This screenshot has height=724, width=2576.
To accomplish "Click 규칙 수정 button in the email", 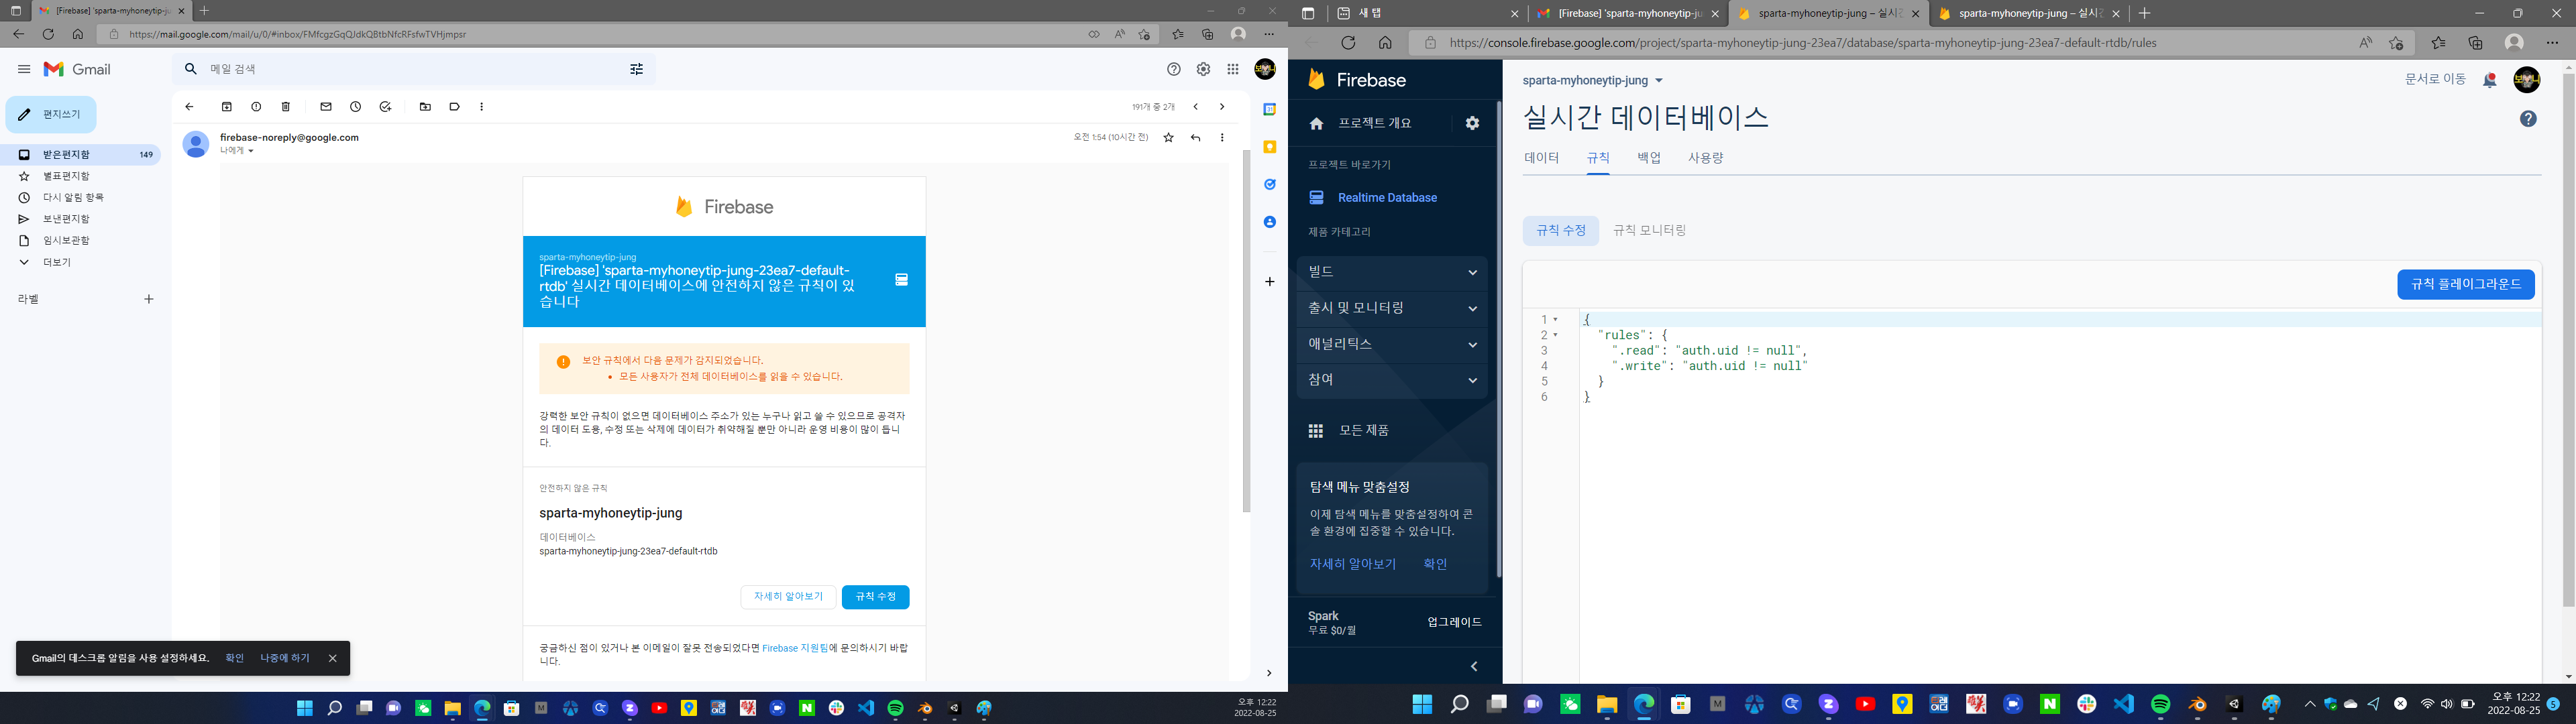I will pos(875,597).
